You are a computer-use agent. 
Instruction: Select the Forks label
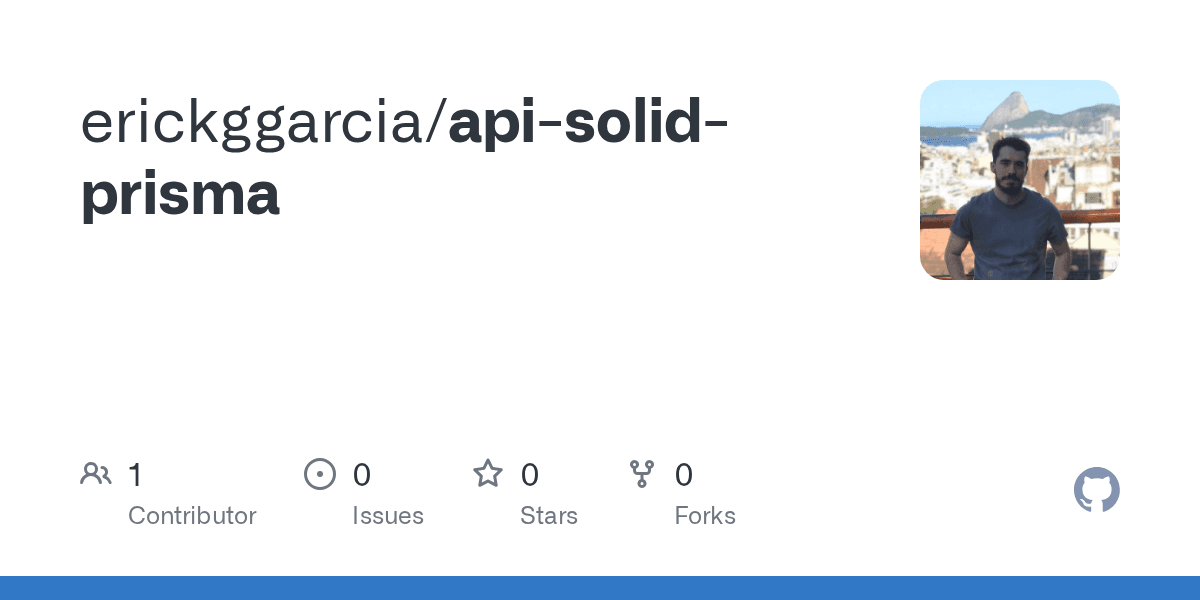tap(705, 516)
